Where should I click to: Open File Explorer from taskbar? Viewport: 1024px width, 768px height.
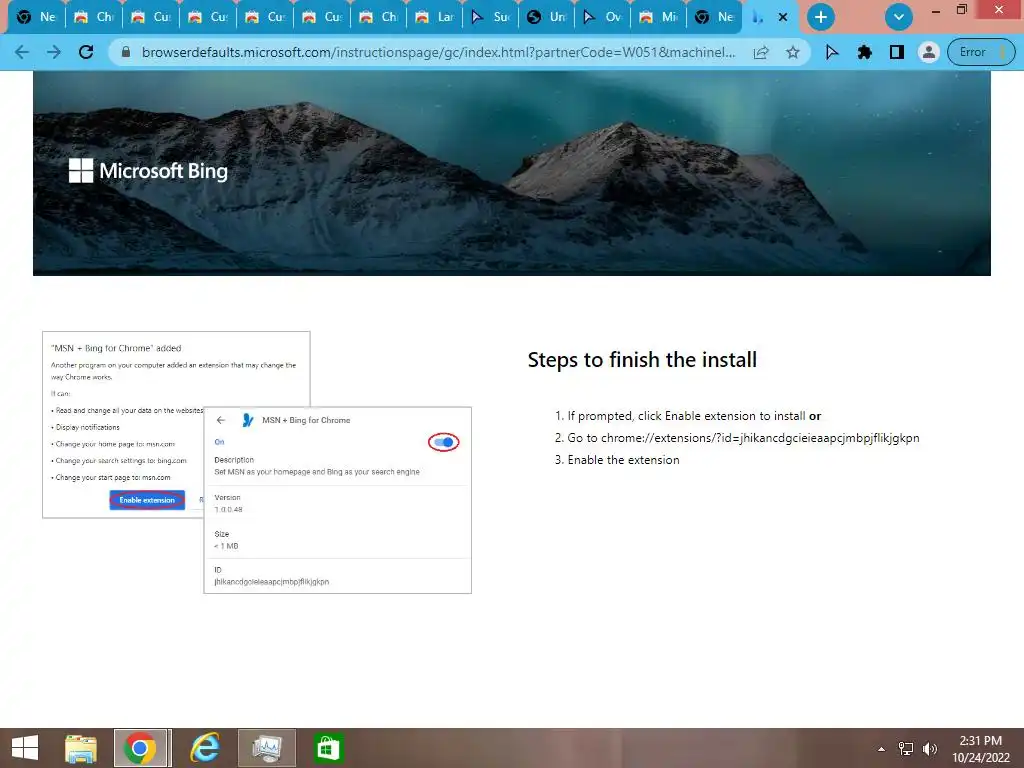pos(81,748)
